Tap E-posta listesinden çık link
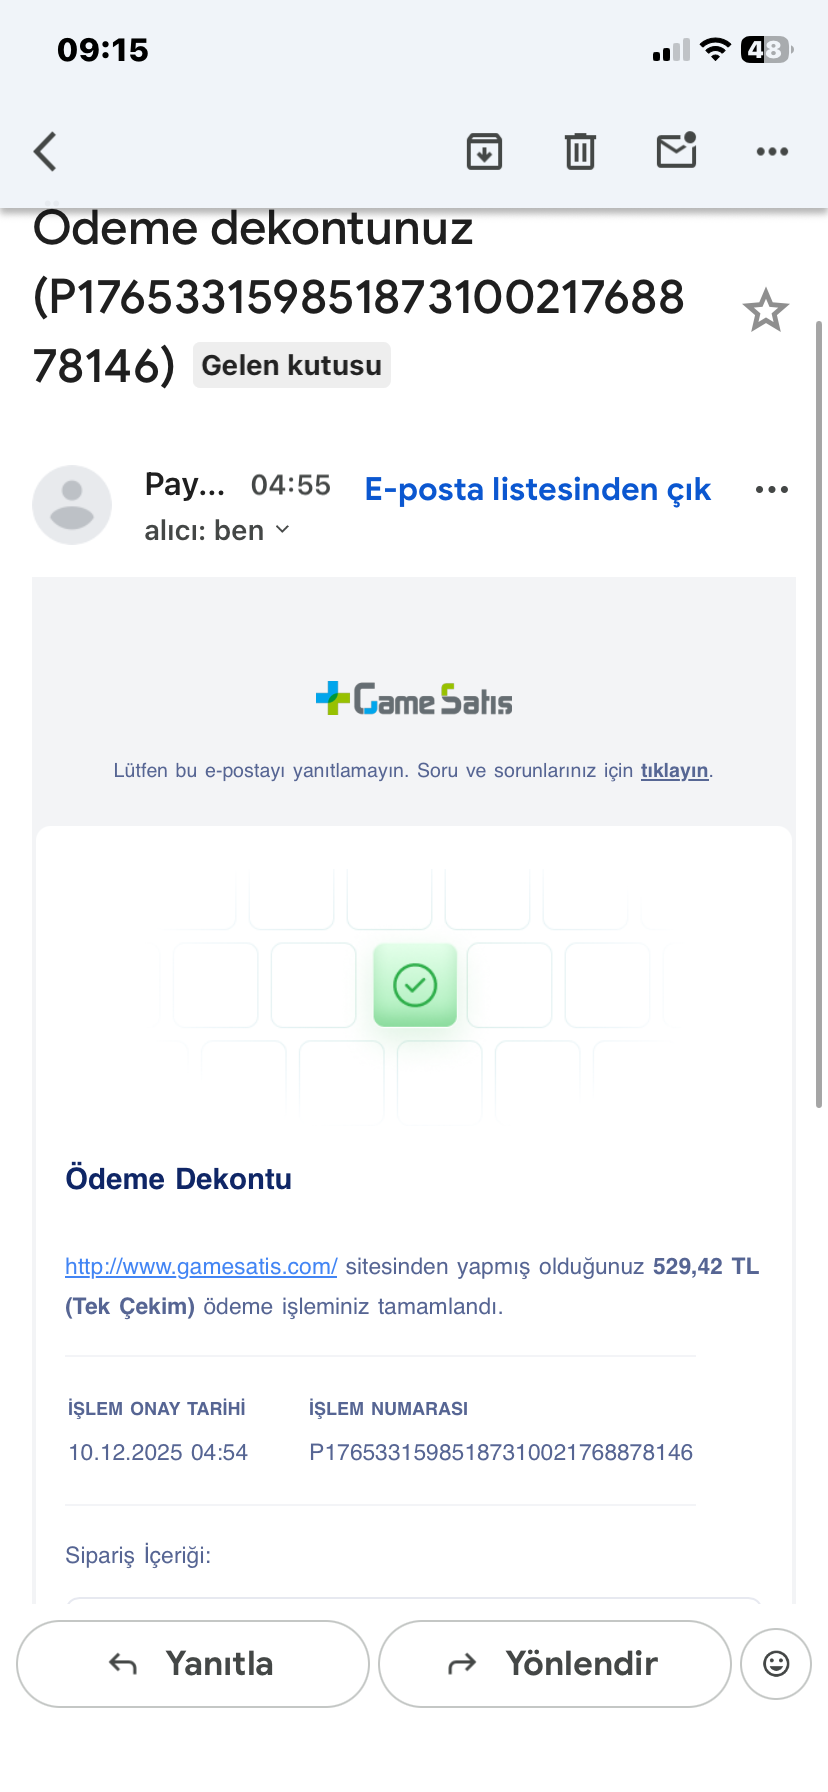This screenshot has height=1792, width=828. (x=538, y=489)
